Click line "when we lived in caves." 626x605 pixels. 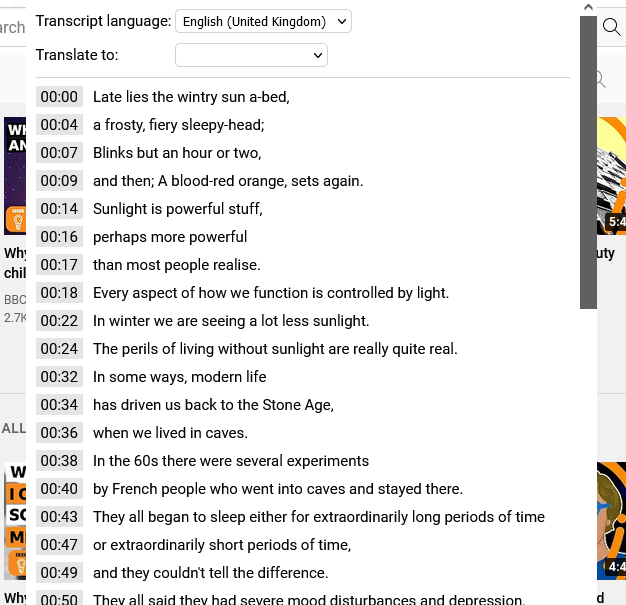(170, 433)
